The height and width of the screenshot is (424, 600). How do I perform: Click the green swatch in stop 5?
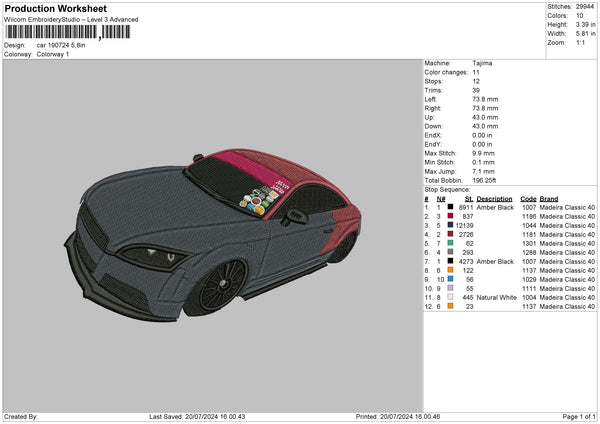pyautogui.click(x=452, y=243)
